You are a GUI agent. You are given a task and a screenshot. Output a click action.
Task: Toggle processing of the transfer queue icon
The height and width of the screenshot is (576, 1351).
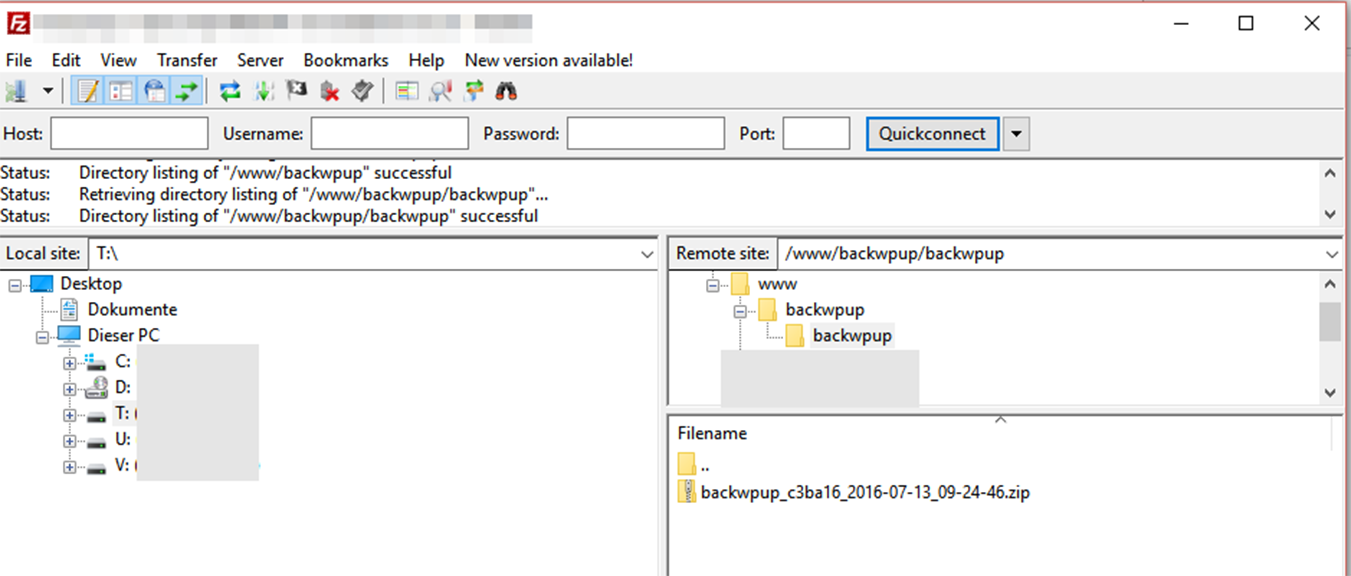point(264,91)
